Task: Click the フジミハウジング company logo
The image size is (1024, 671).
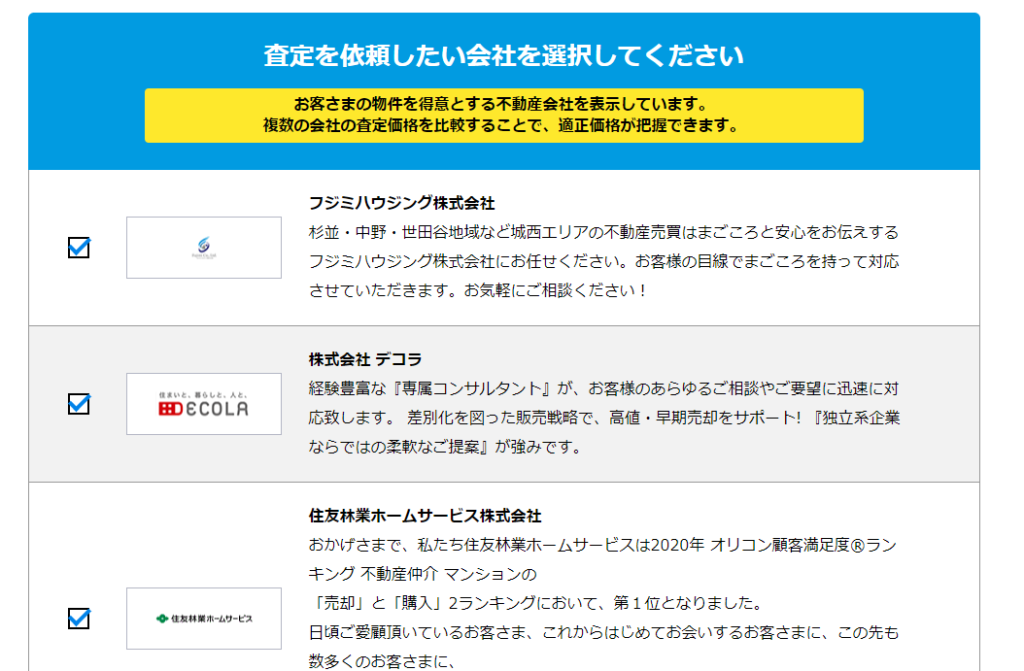Action: [204, 248]
